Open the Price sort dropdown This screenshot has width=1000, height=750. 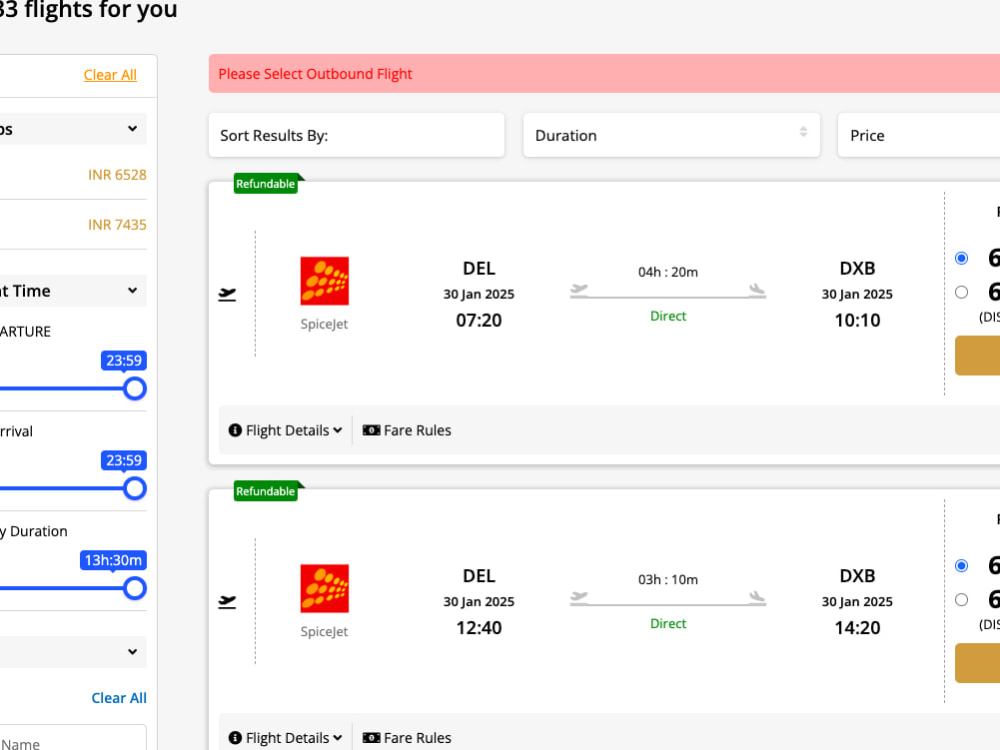coord(918,135)
